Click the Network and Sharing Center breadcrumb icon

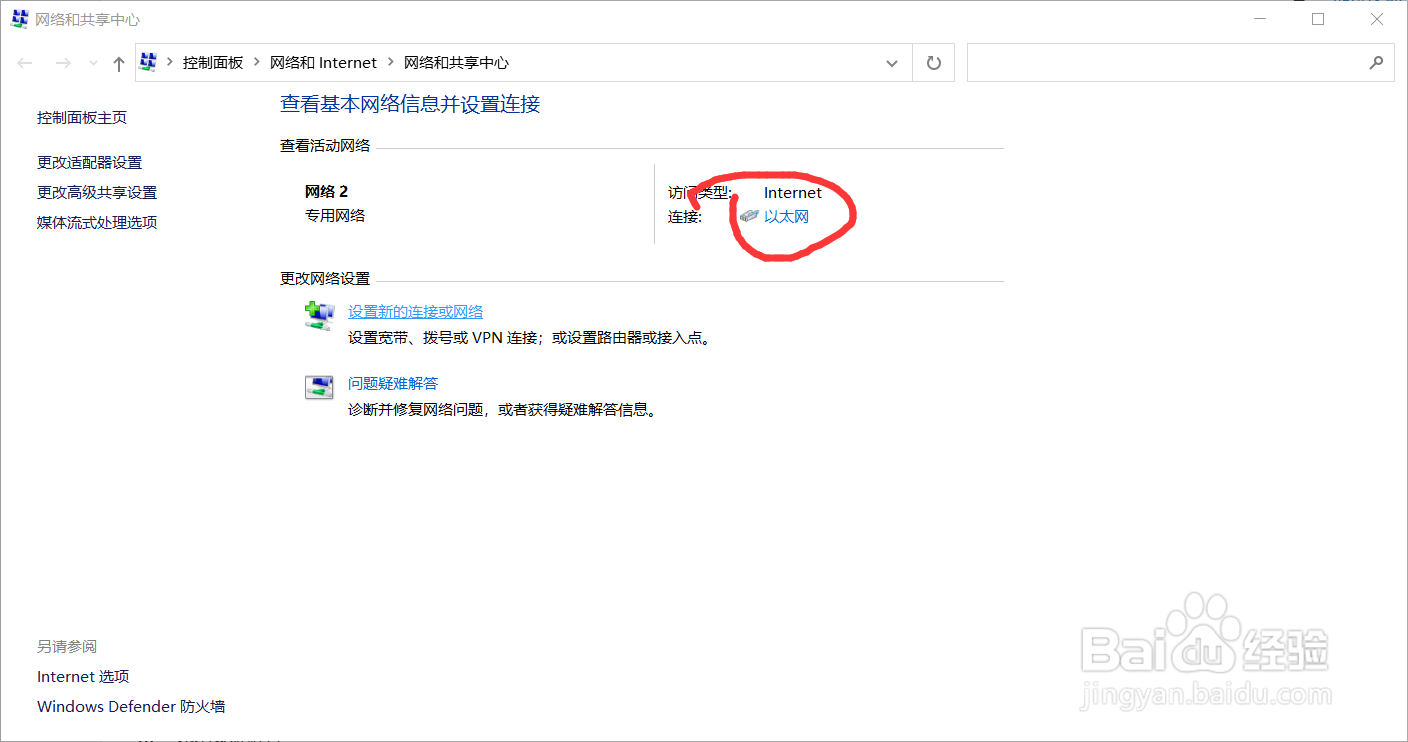(x=148, y=62)
